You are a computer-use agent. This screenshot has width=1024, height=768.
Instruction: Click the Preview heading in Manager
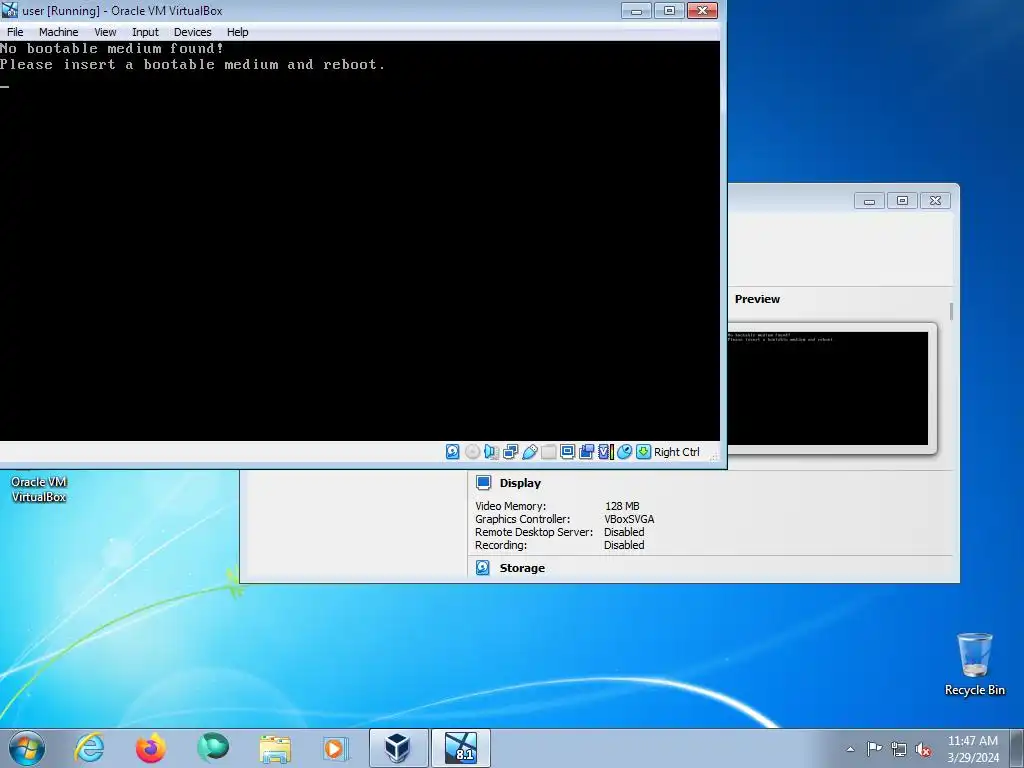pyautogui.click(x=757, y=299)
